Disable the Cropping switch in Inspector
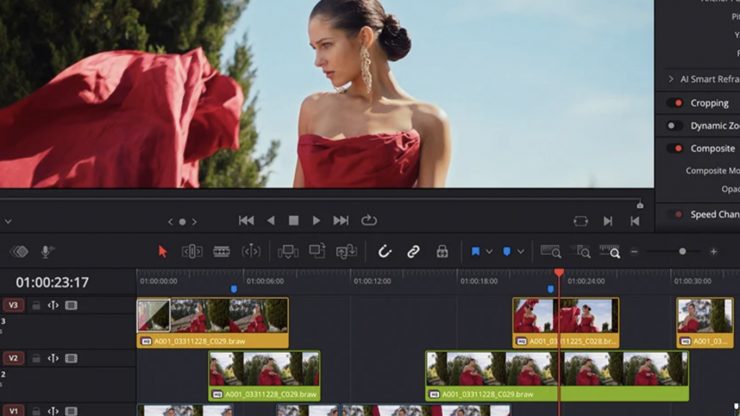The height and width of the screenshot is (416, 740). tap(675, 103)
